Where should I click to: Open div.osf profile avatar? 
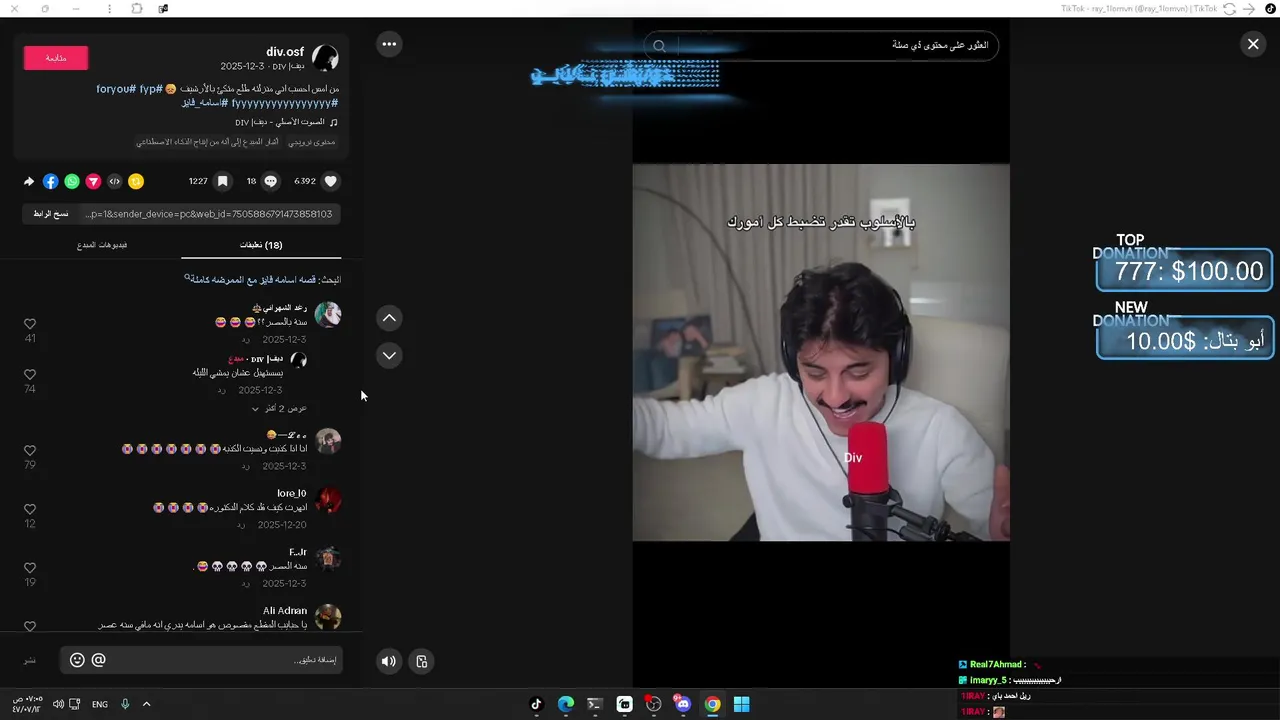326,58
